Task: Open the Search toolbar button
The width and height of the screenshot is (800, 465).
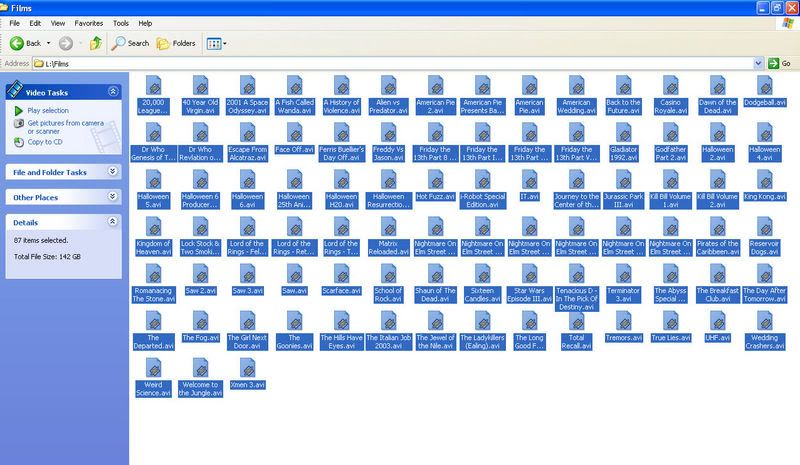Action: [x=130, y=43]
